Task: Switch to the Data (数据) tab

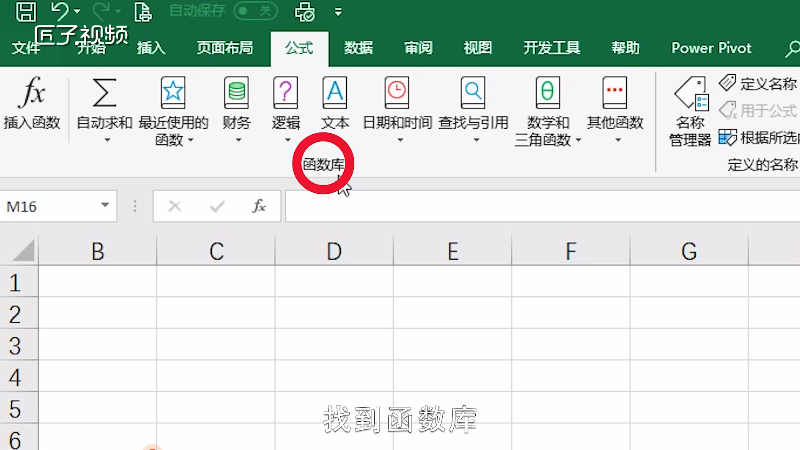Action: click(x=358, y=48)
